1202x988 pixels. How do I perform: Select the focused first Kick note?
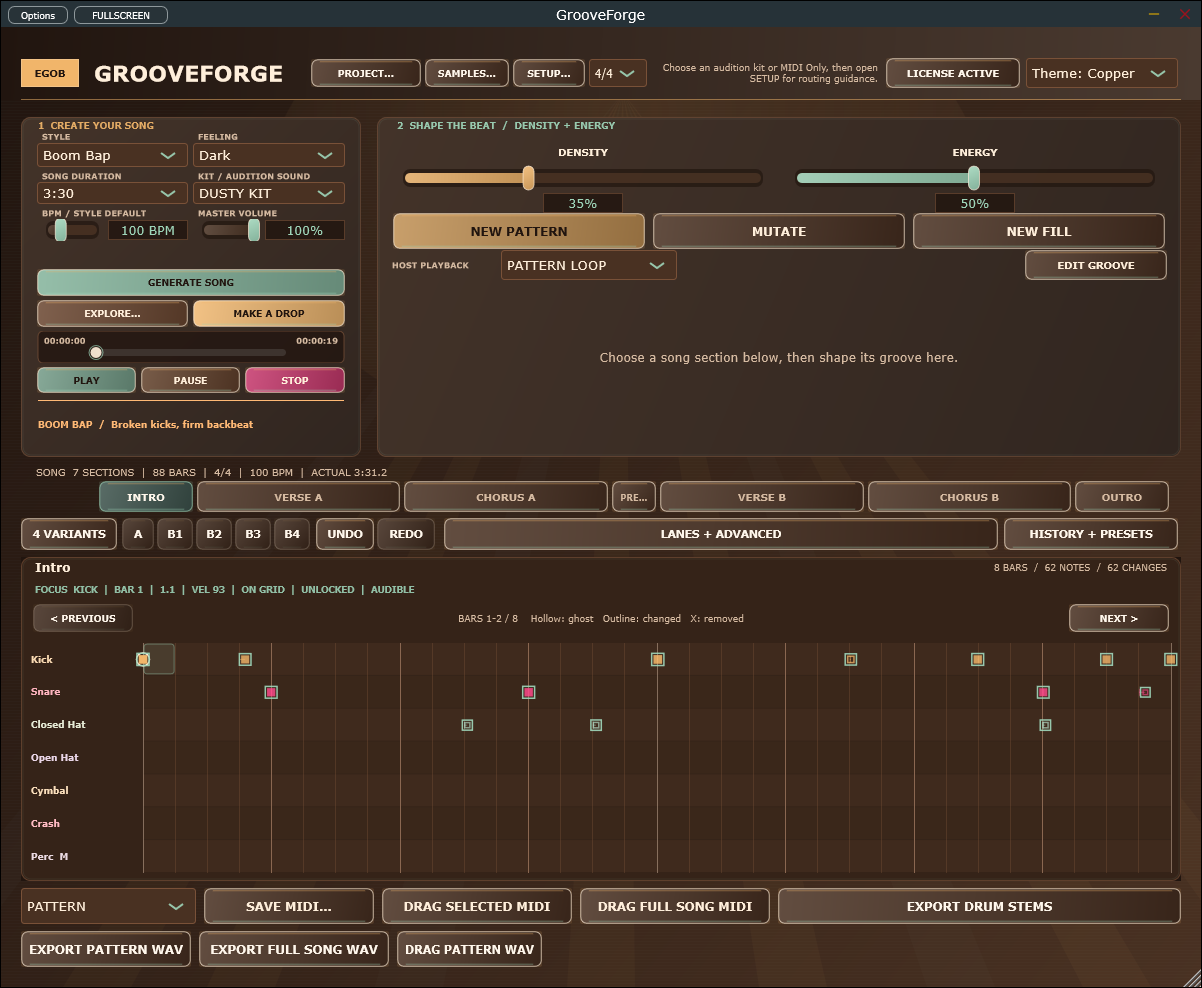pos(143,659)
